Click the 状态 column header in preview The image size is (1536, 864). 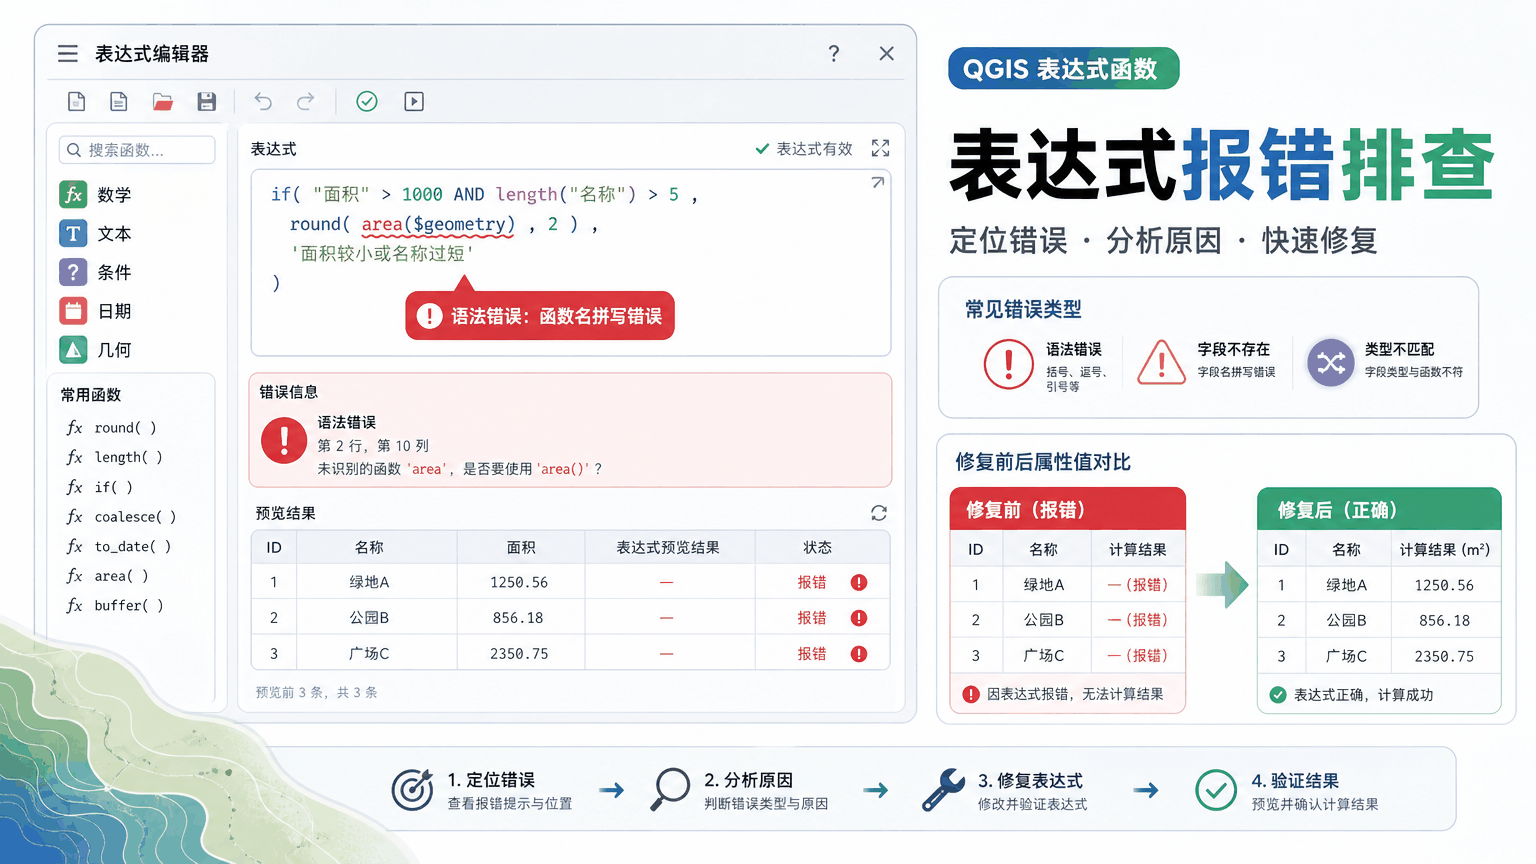(x=817, y=548)
